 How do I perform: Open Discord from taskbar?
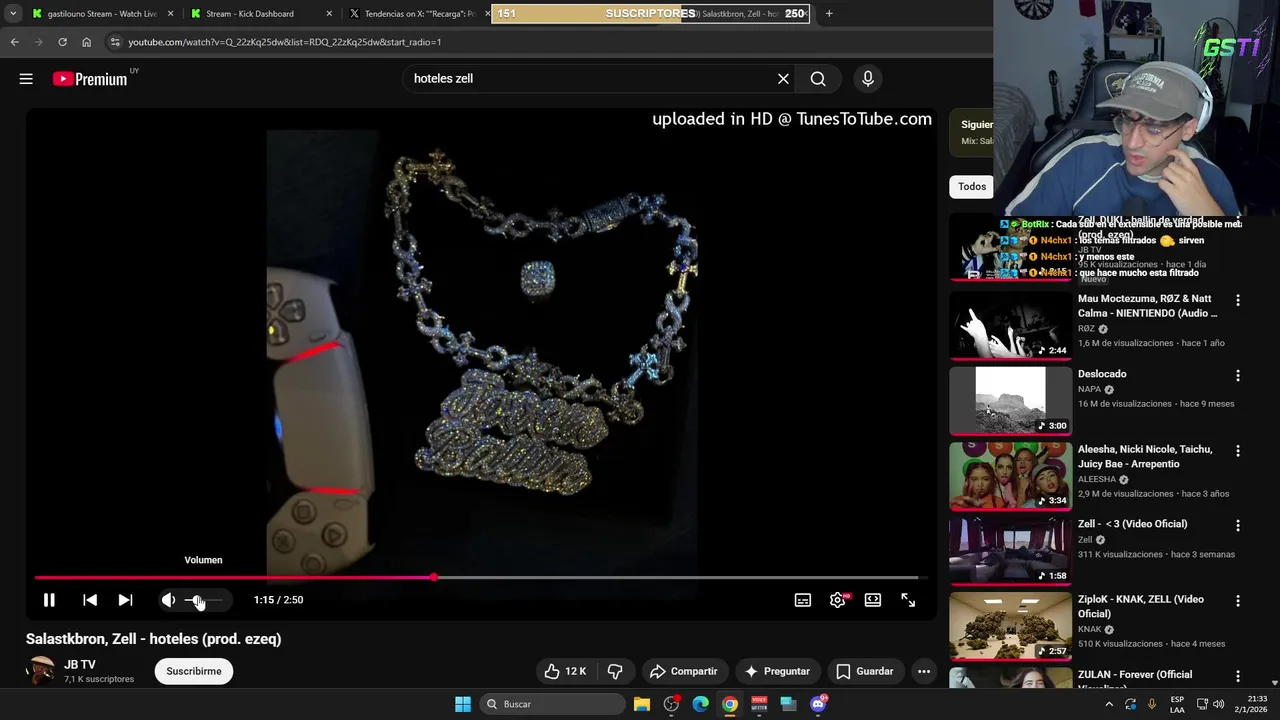click(818, 704)
